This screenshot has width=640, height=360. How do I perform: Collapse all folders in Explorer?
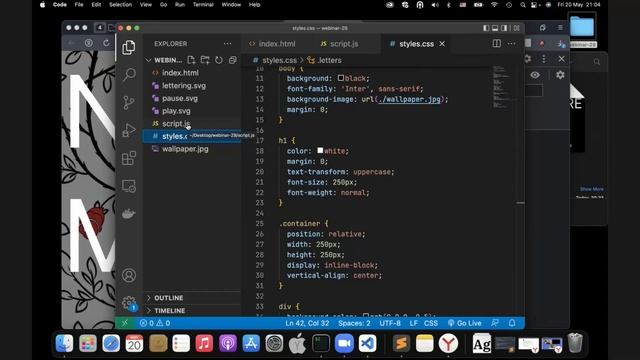(x=233, y=60)
